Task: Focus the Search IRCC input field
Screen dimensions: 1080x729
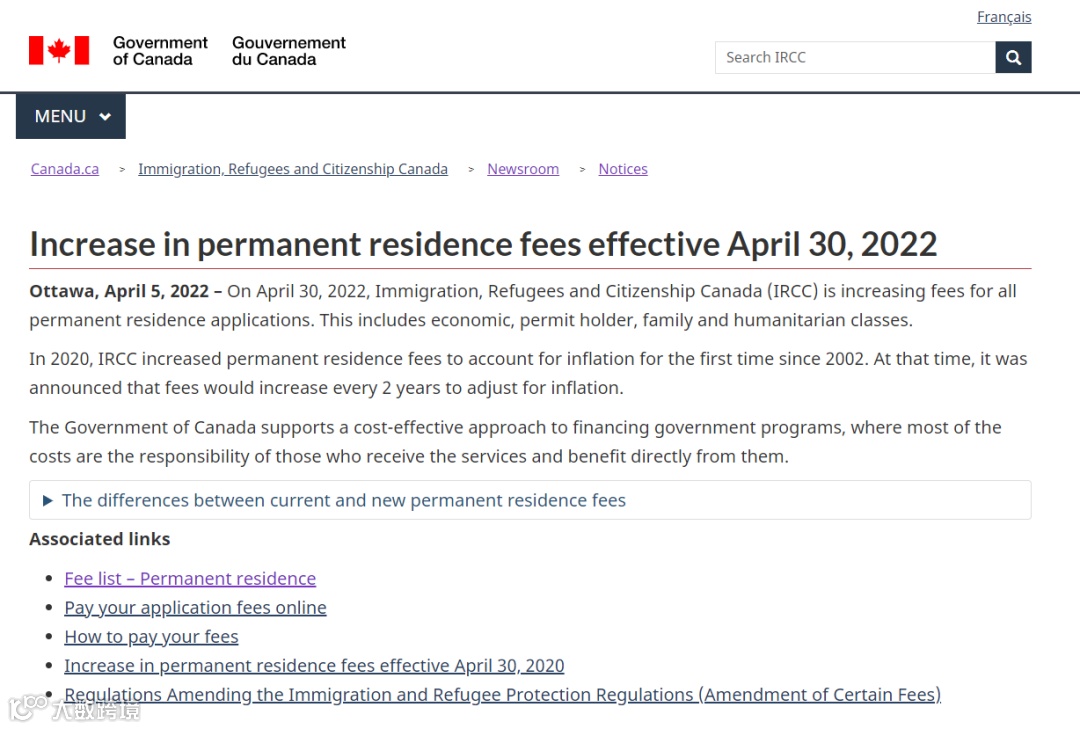Action: (x=855, y=57)
